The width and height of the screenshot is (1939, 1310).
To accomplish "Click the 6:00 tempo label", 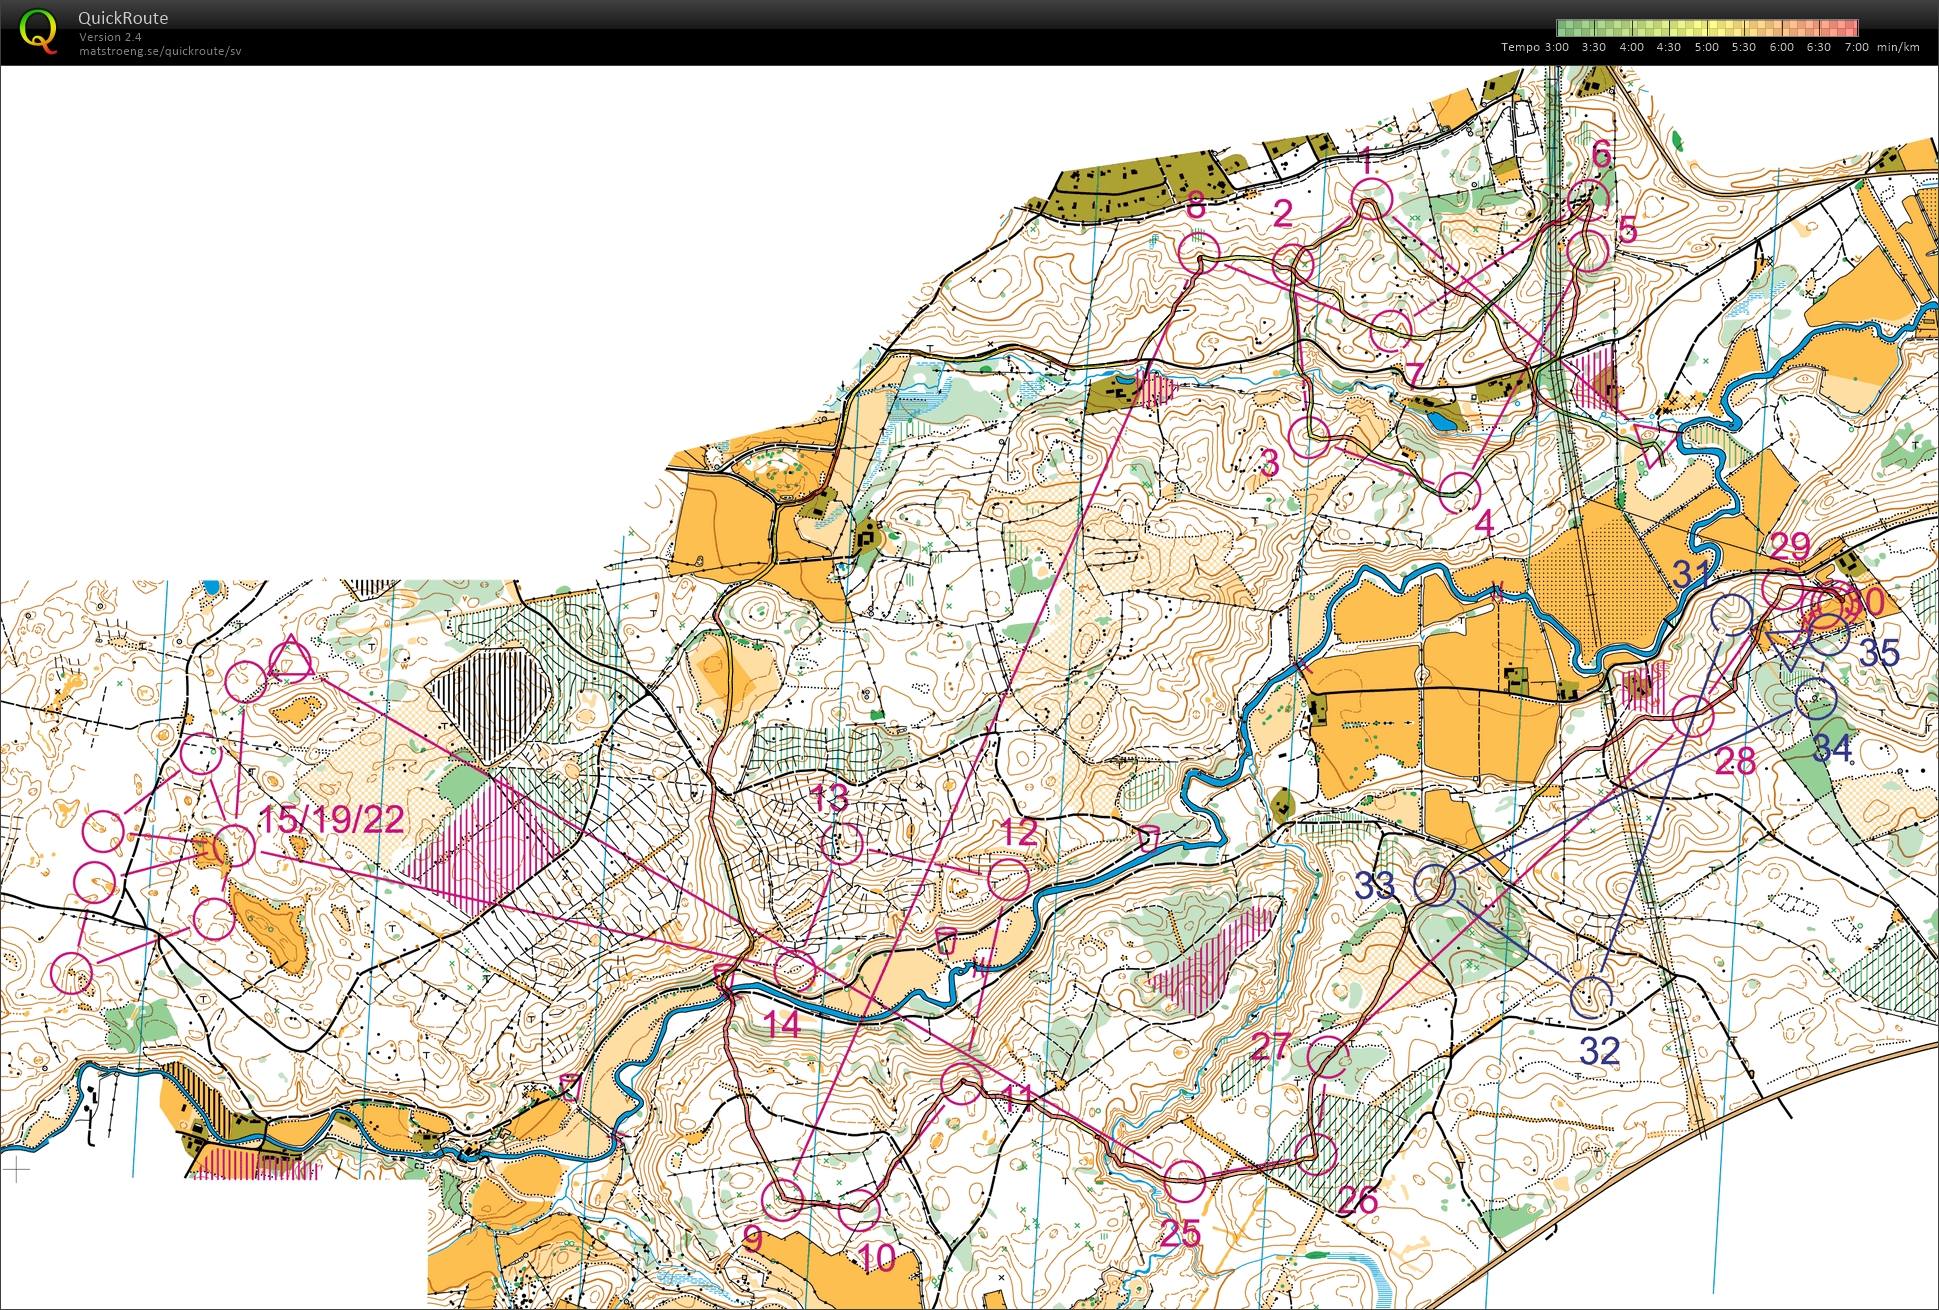I will [x=1782, y=47].
